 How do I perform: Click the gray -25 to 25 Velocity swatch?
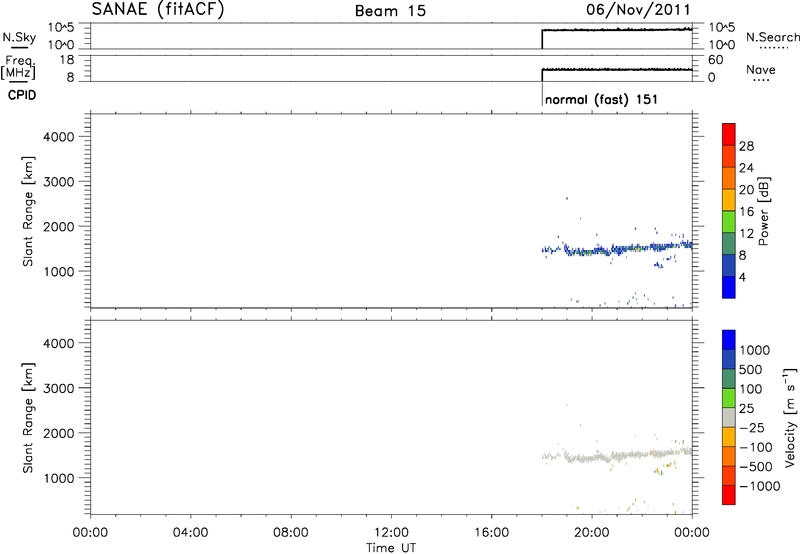(729, 417)
